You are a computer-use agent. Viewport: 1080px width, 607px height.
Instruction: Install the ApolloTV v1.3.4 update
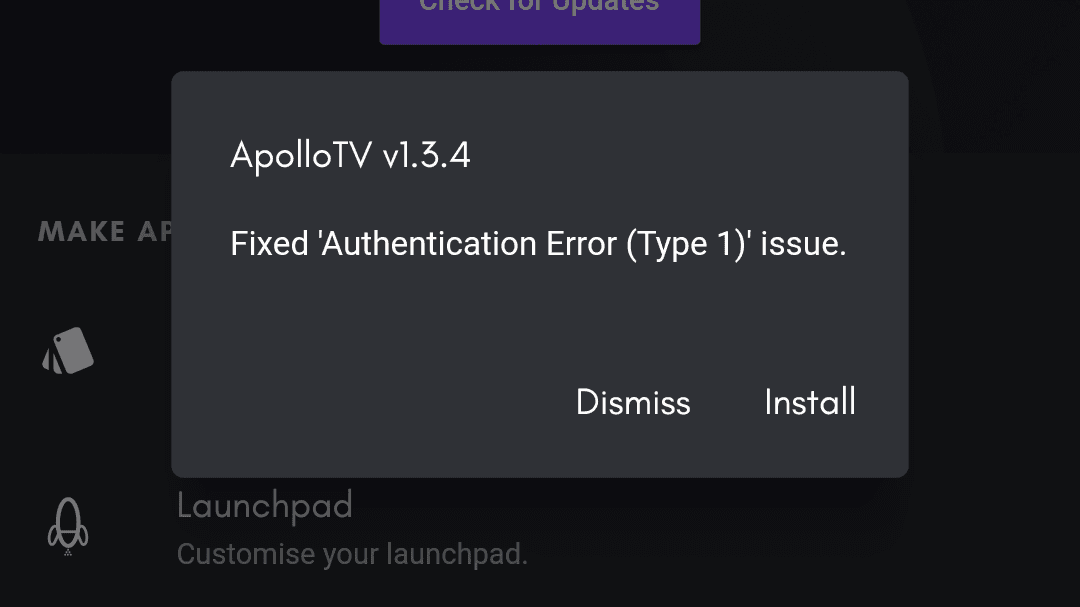tap(810, 402)
